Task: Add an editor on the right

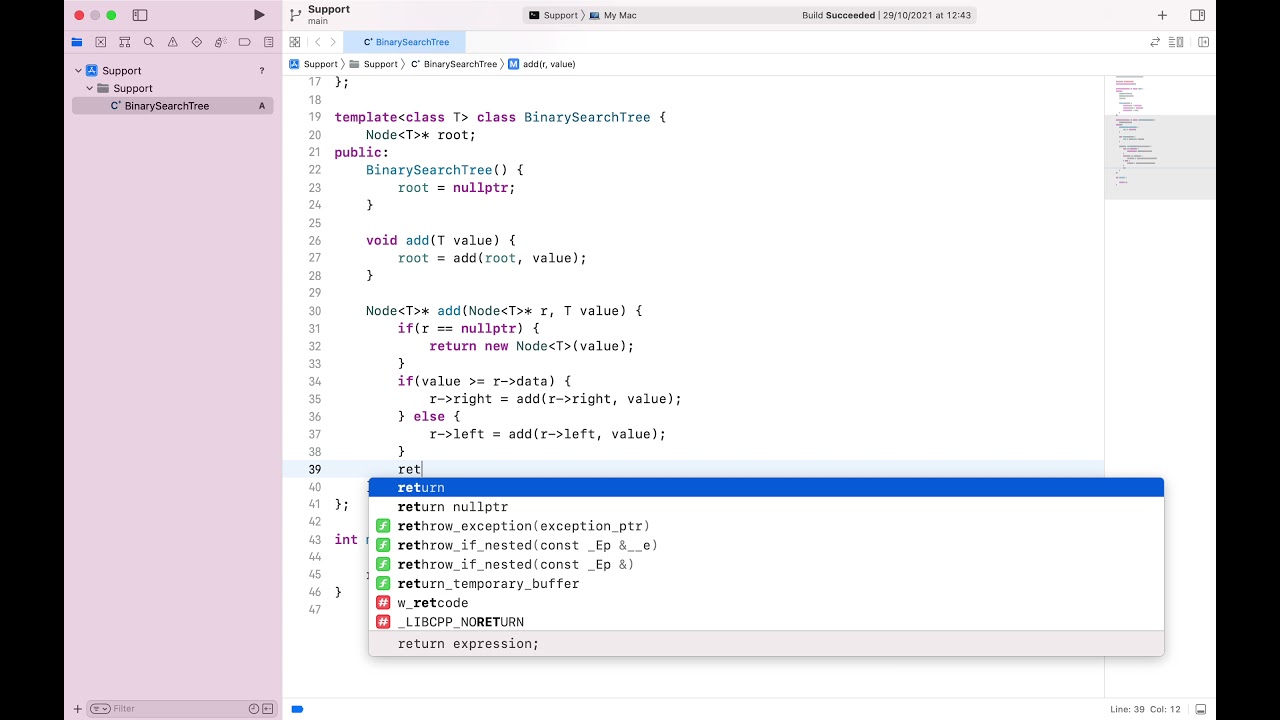Action: [1203, 42]
